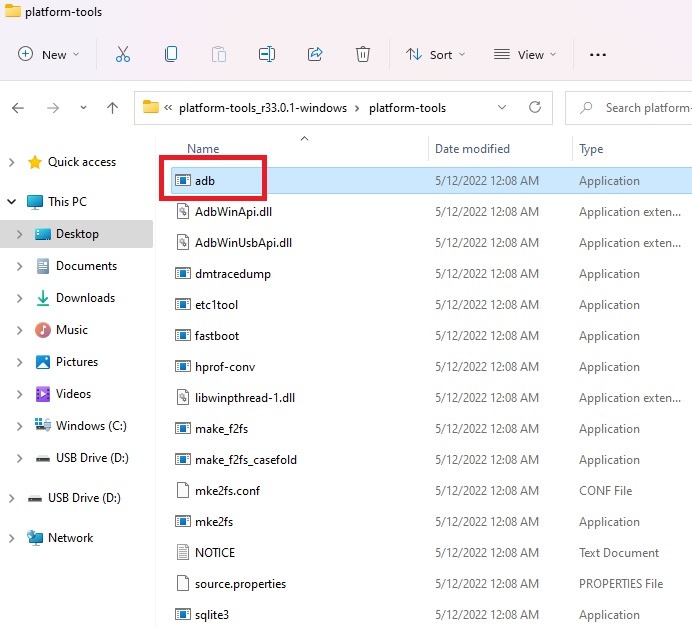
Task: Sort by the Type column header
Action: pos(591,149)
